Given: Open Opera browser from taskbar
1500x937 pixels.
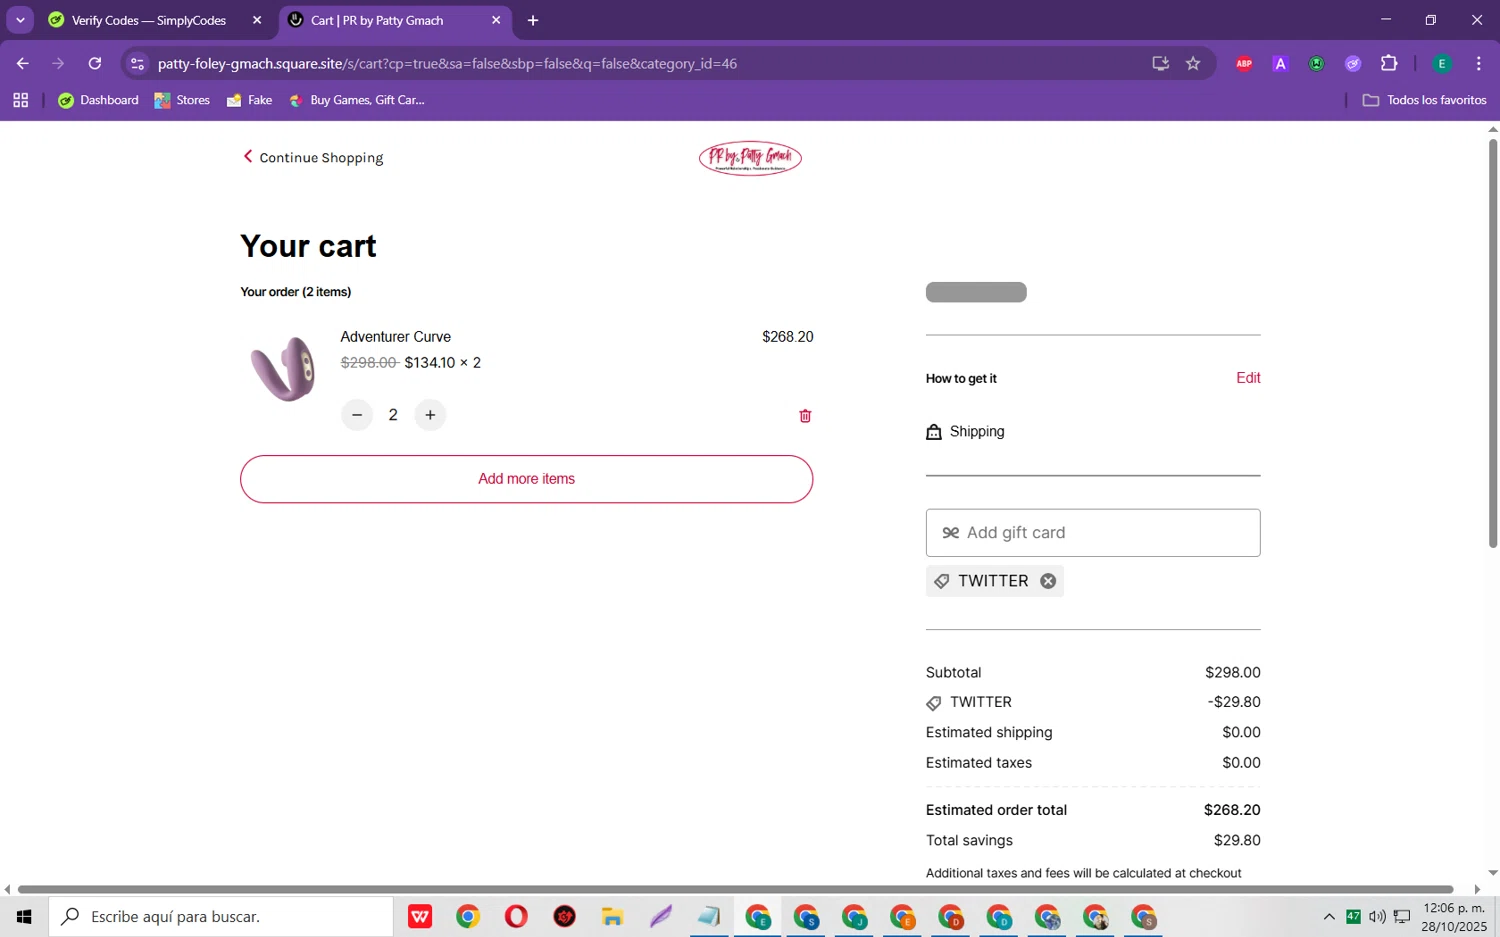Looking at the screenshot, I should click(x=516, y=916).
